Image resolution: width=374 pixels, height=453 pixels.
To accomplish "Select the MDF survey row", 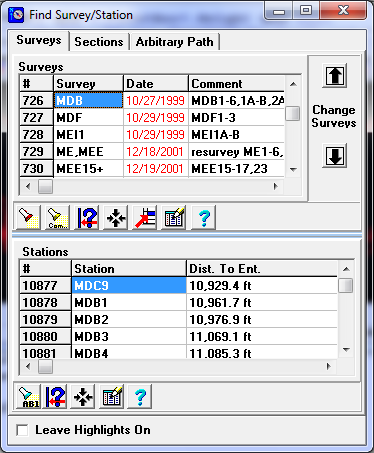I will 152,118.
